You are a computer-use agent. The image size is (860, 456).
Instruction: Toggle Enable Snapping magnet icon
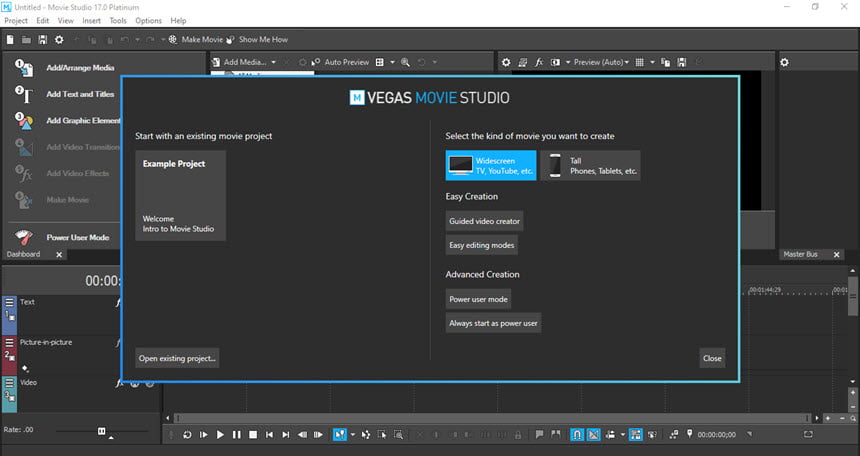tap(577, 434)
